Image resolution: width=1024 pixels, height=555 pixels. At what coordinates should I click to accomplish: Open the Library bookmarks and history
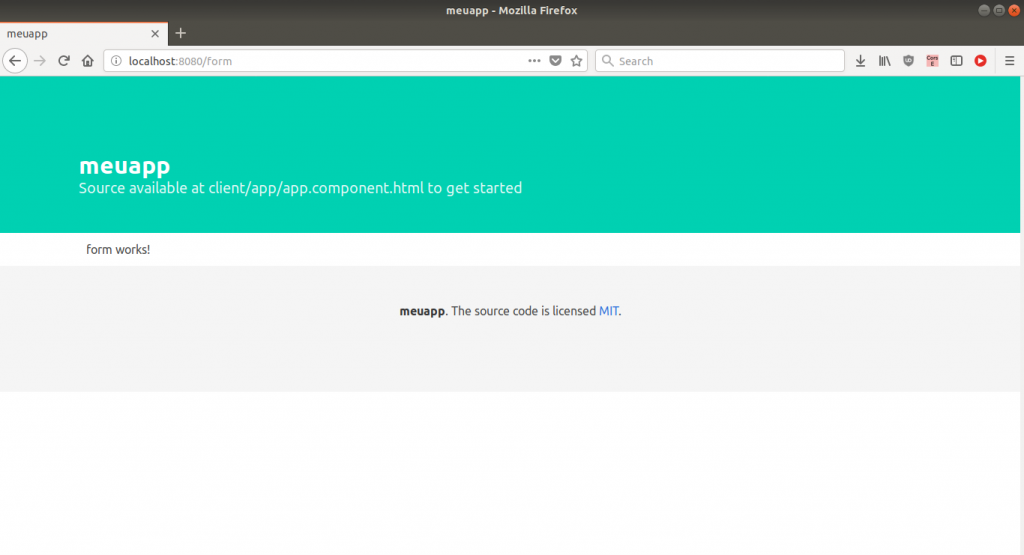(x=884, y=61)
